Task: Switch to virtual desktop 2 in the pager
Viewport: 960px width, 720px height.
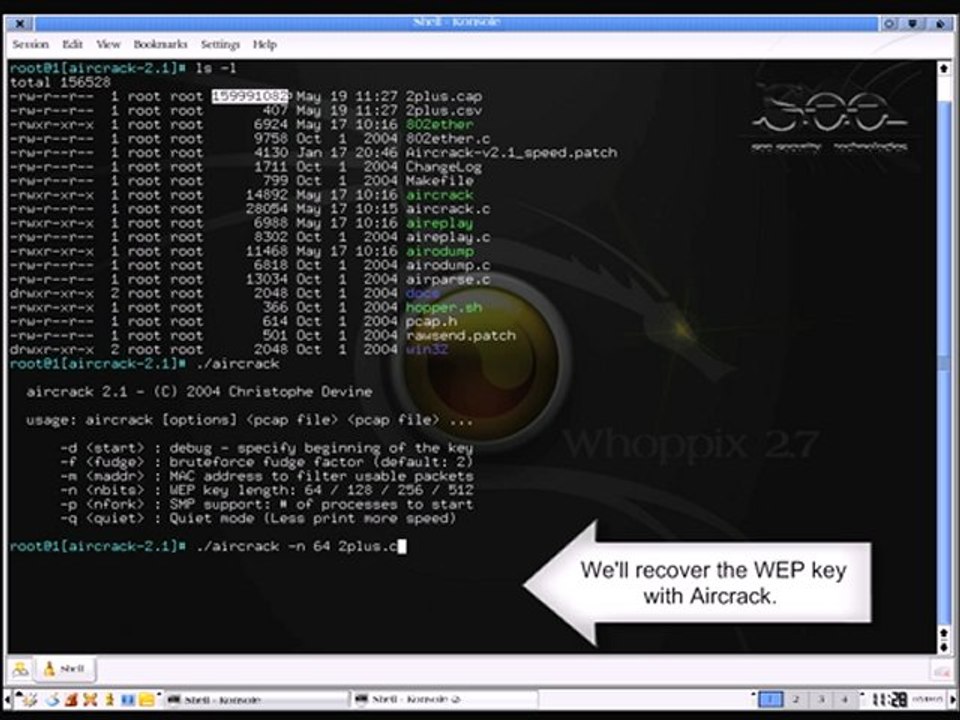Action: coord(796,699)
